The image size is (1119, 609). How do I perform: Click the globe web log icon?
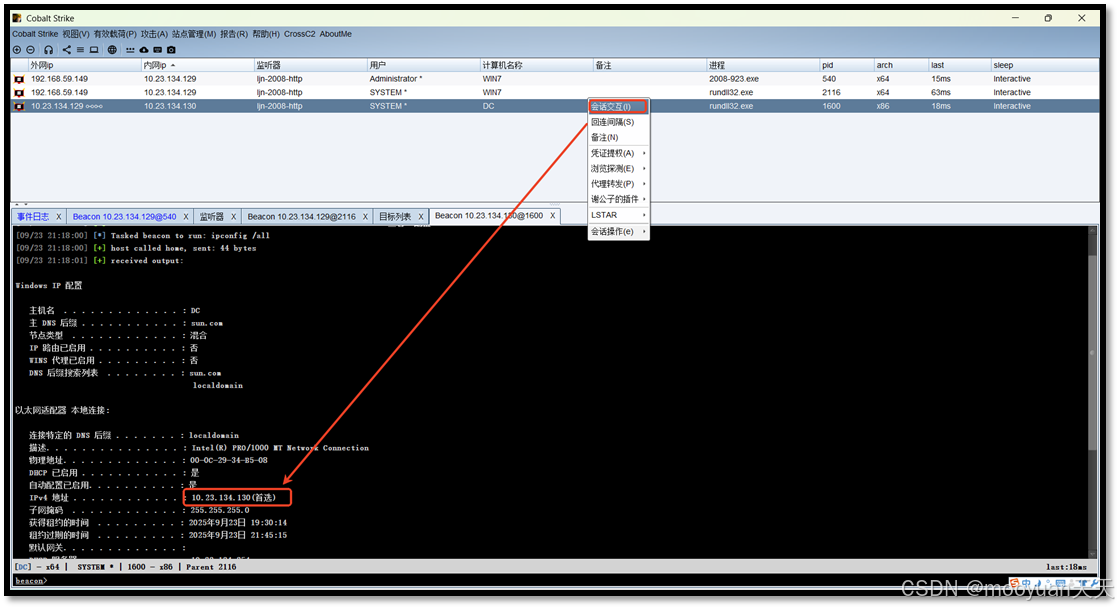[112, 50]
